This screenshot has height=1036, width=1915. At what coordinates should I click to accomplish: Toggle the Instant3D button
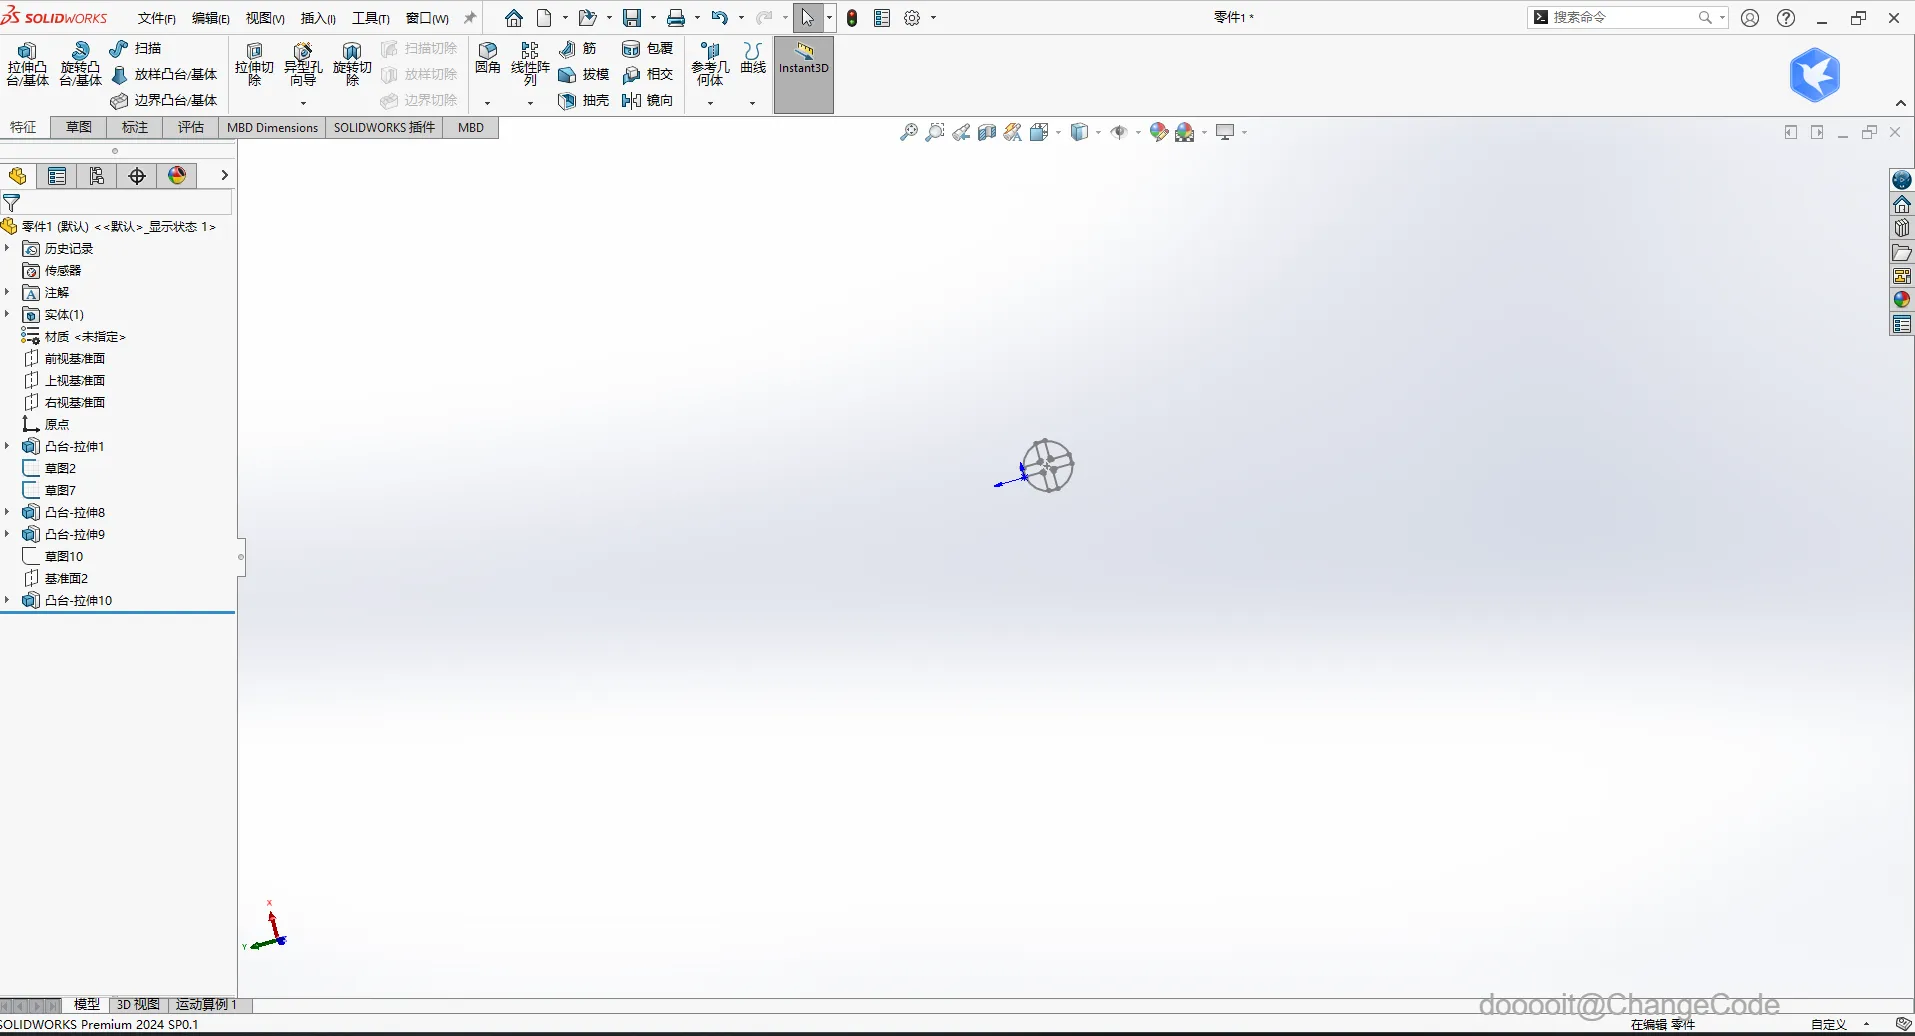click(804, 74)
